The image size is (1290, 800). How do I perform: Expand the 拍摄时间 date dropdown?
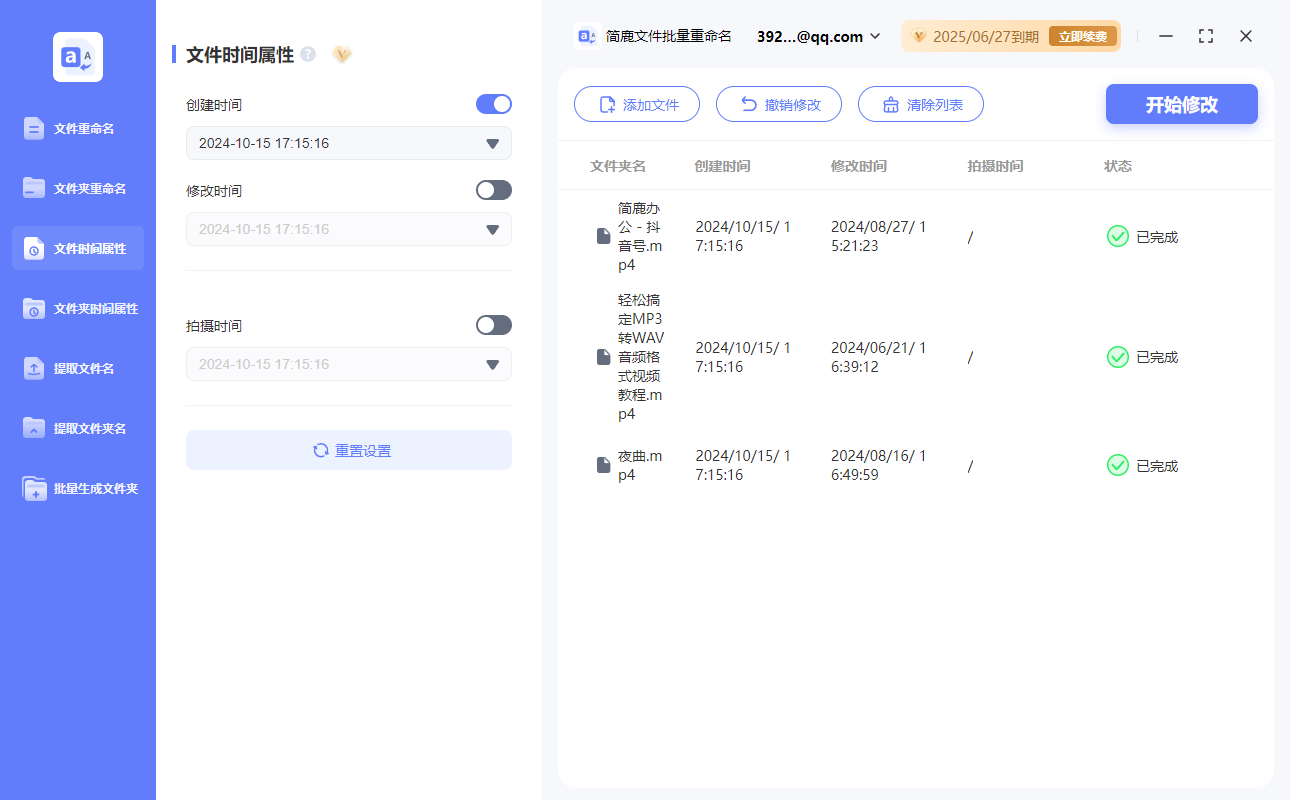491,364
